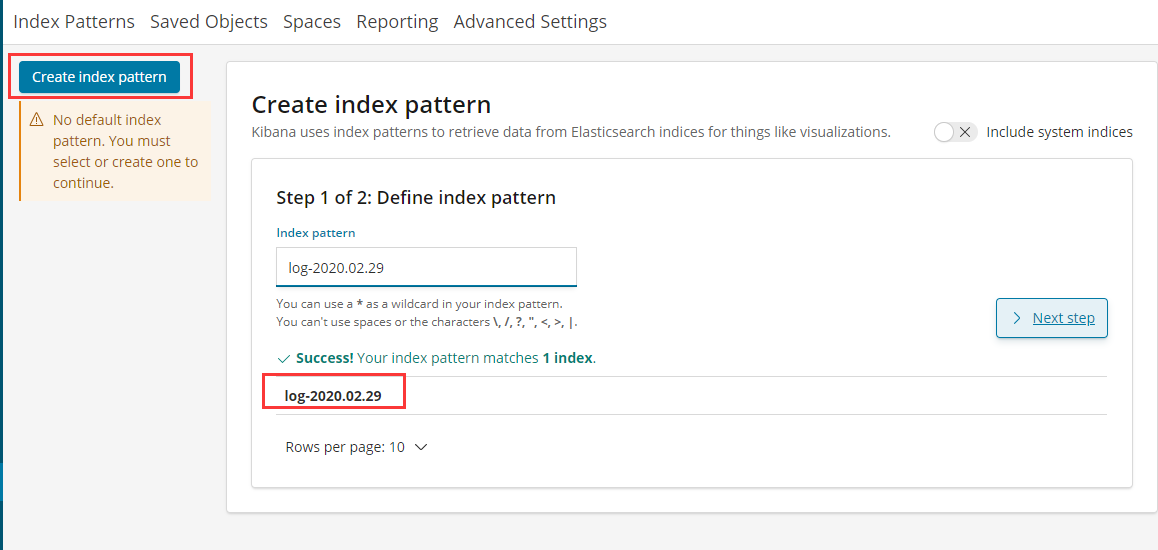Image resolution: width=1158 pixels, height=550 pixels.
Task: Open the Rows per page dropdown
Action: (x=356, y=447)
